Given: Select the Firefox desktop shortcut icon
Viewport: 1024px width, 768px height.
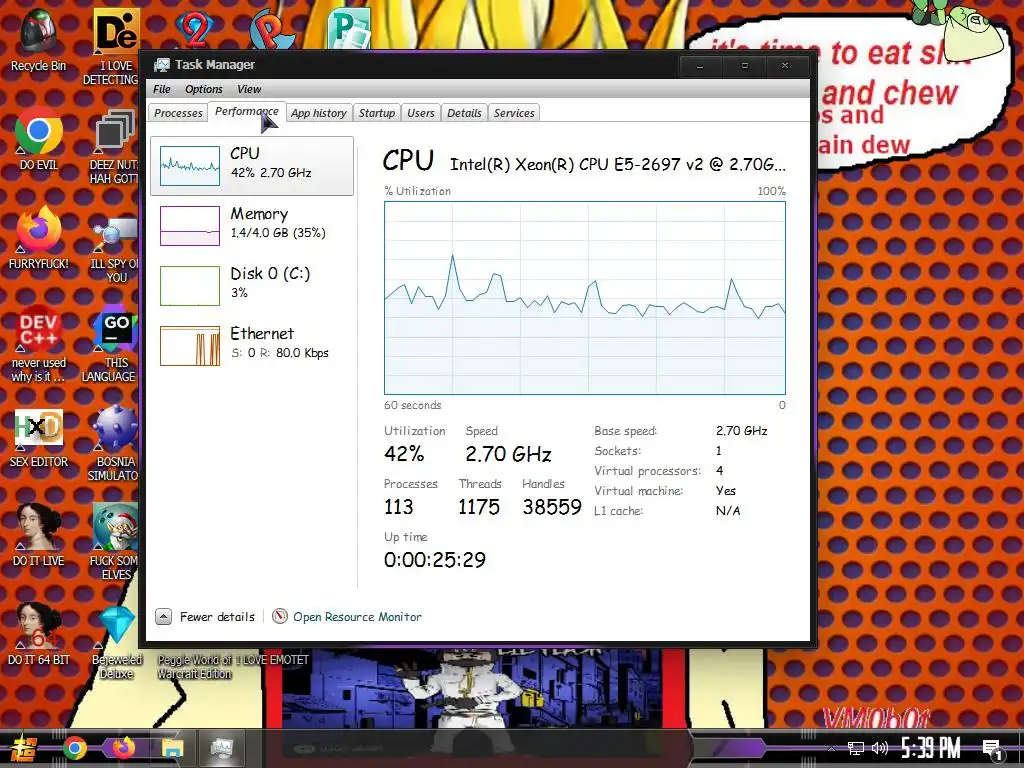Looking at the screenshot, I should [x=39, y=238].
